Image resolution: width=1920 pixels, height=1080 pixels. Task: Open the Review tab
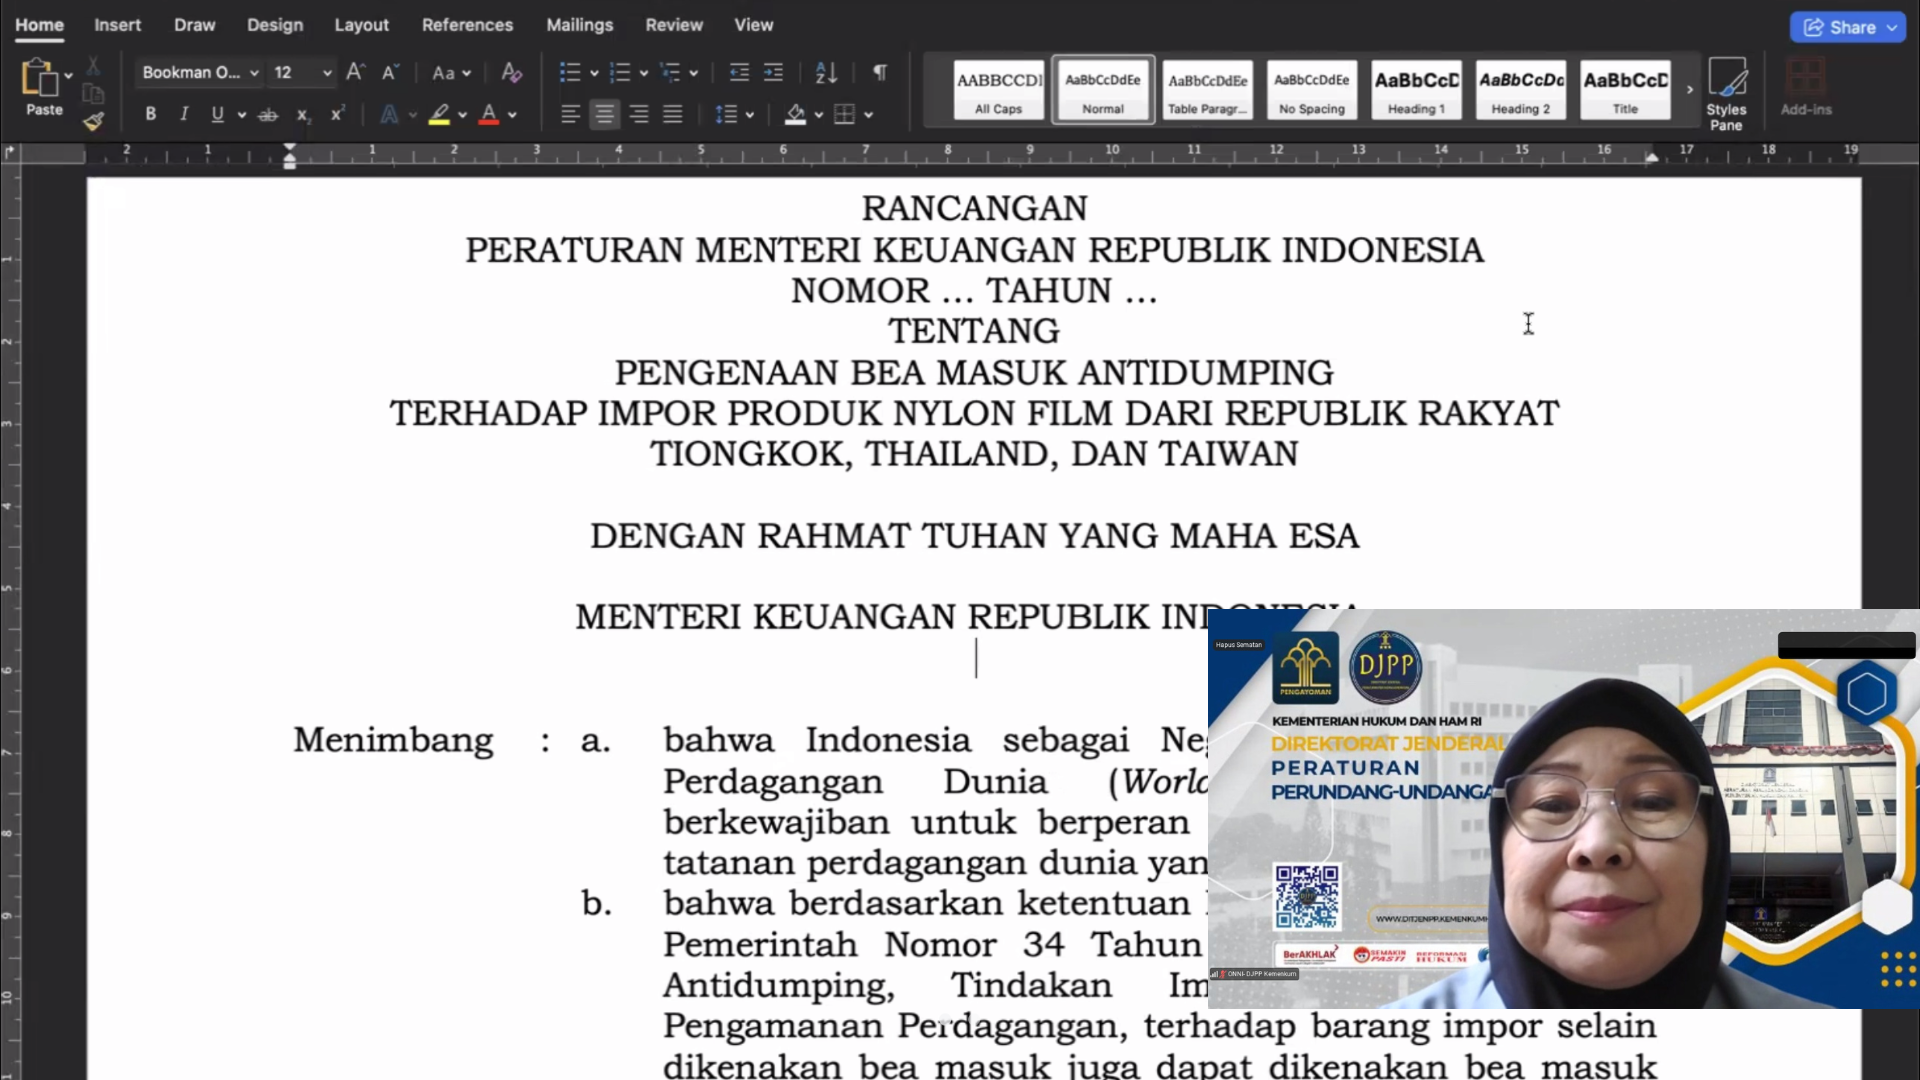pos(674,25)
